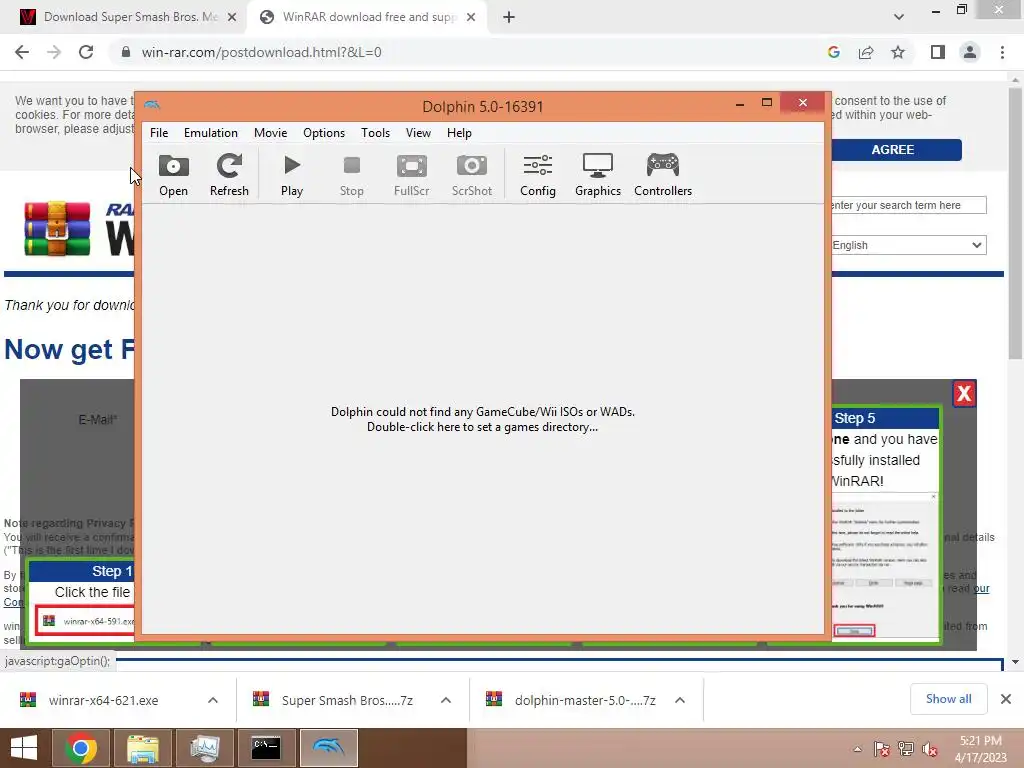Click the Play toolbar button

tap(292, 174)
